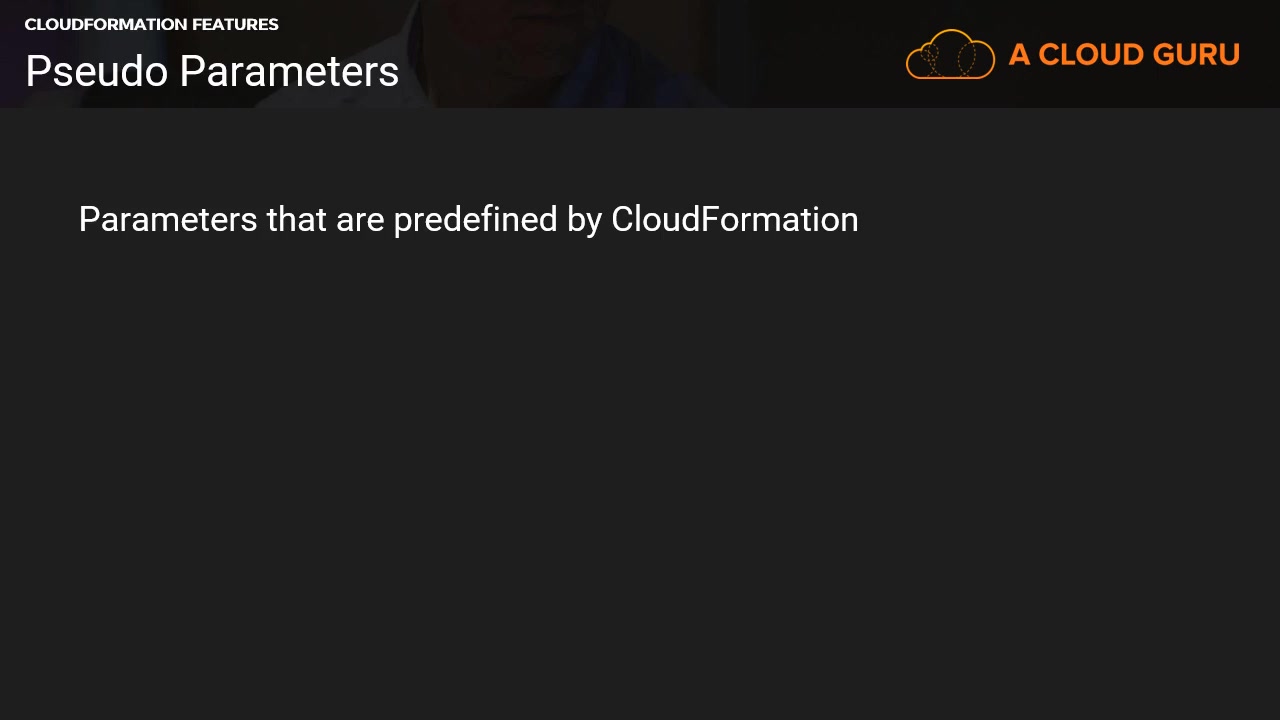Screen dimensions: 1280x720
Task: Click the first word "Parameters" in body sentence
Action: (x=167, y=219)
